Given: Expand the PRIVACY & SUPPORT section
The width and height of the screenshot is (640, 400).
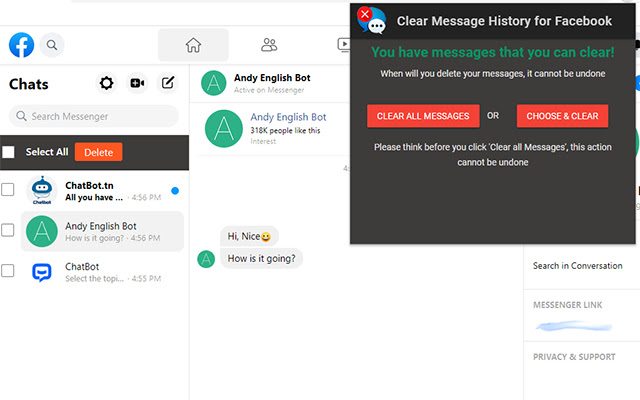Looking at the screenshot, I should [574, 357].
